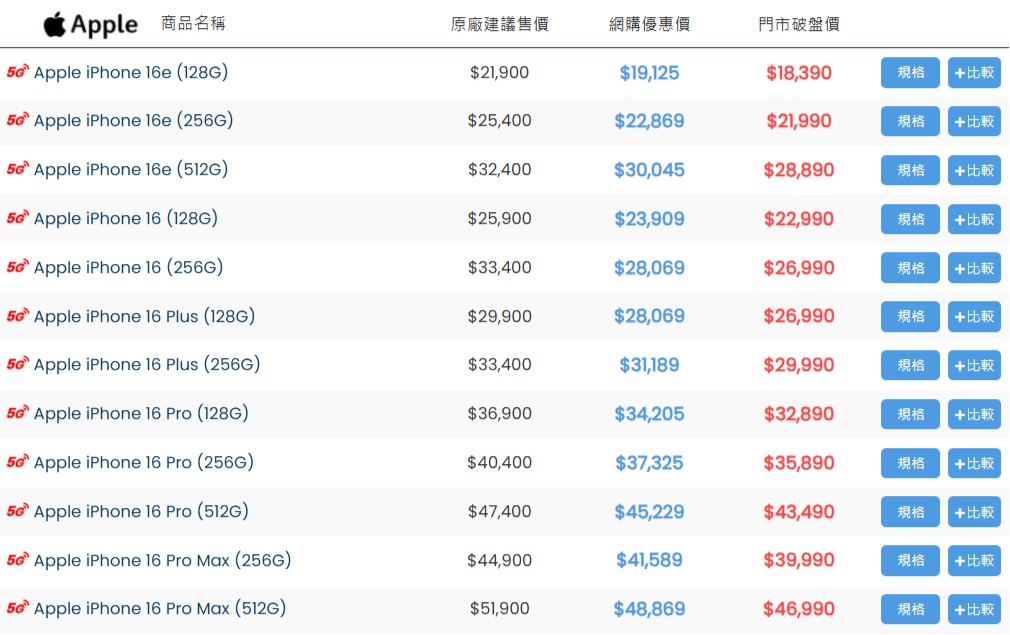The width and height of the screenshot is (1010, 635).
Task: View 規格 for iPhone 16 Pro (128G)
Action: point(910,414)
